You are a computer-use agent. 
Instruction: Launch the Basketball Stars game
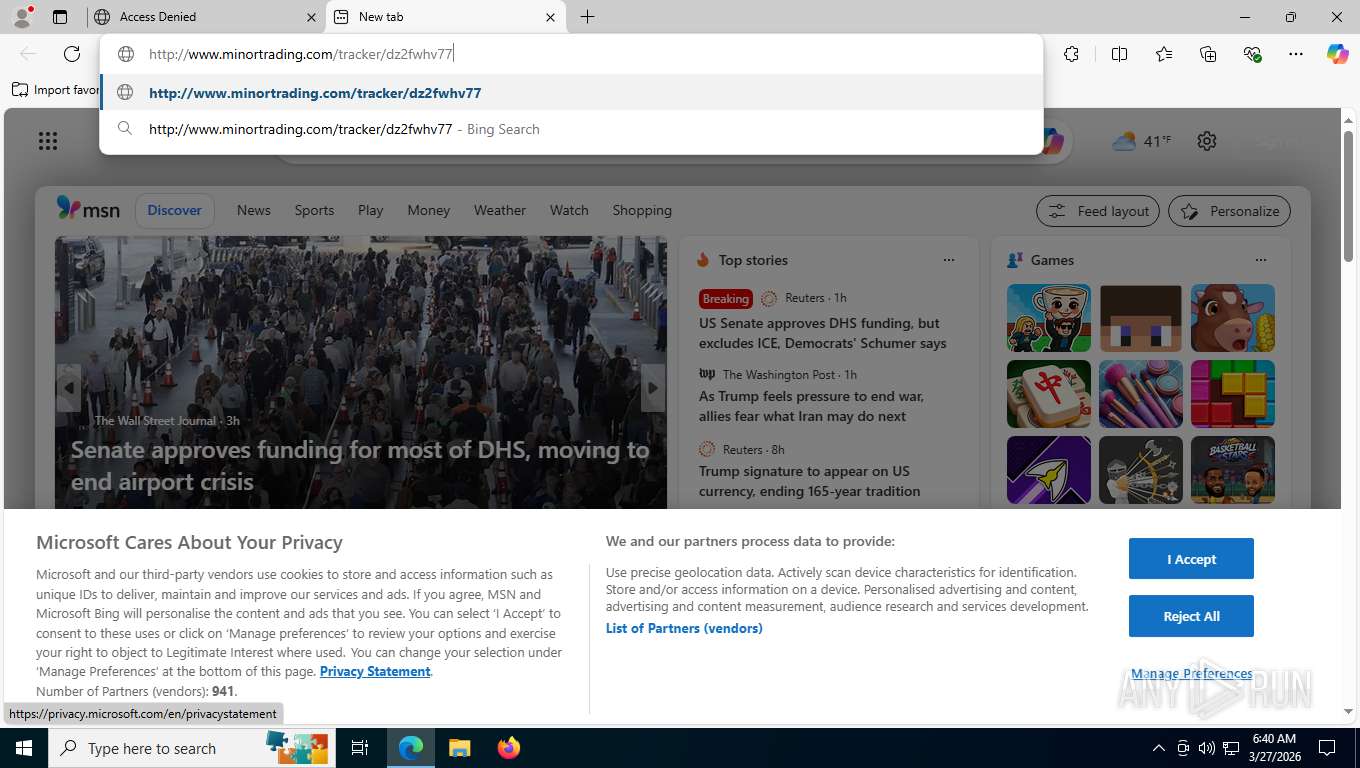click(1233, 470)
